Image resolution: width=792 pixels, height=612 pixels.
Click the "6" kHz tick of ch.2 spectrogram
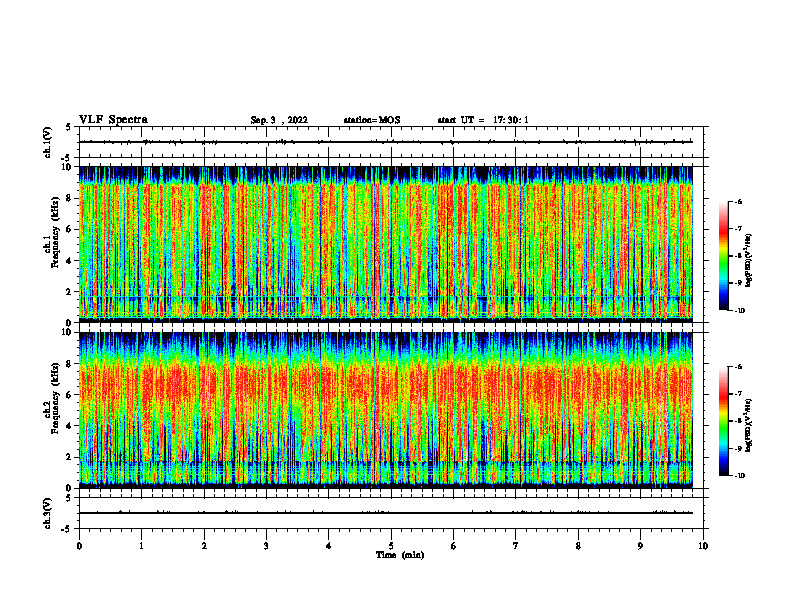point(69,395)
